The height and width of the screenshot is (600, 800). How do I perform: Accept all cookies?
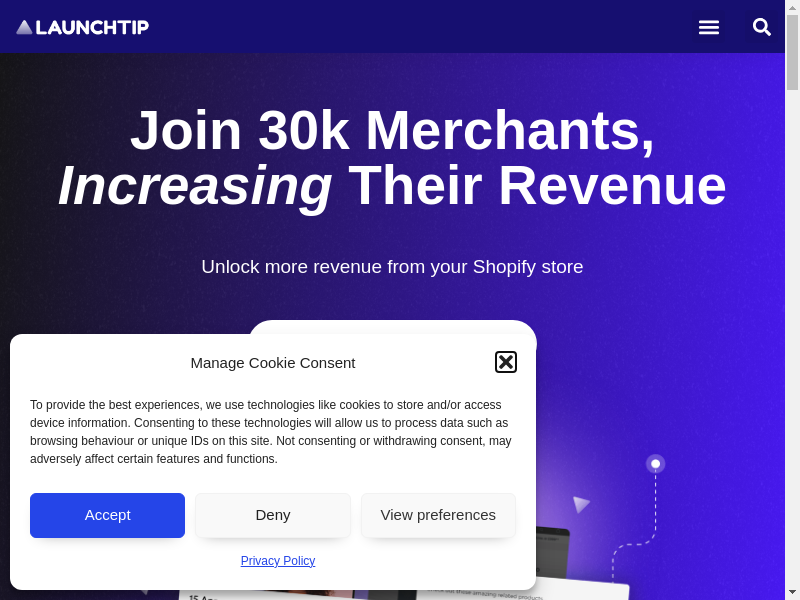pyautogui.click(x=107, y=515)
